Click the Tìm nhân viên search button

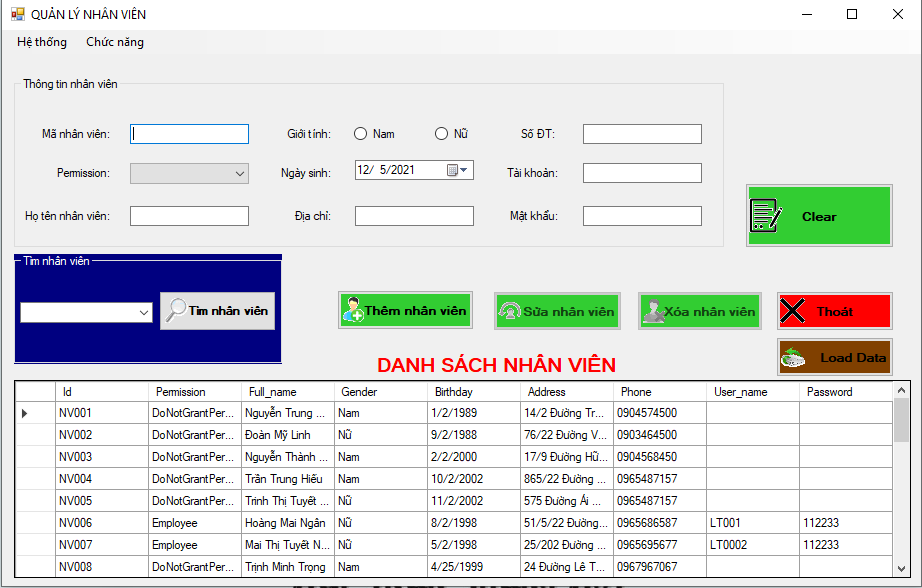pos(218,311)
